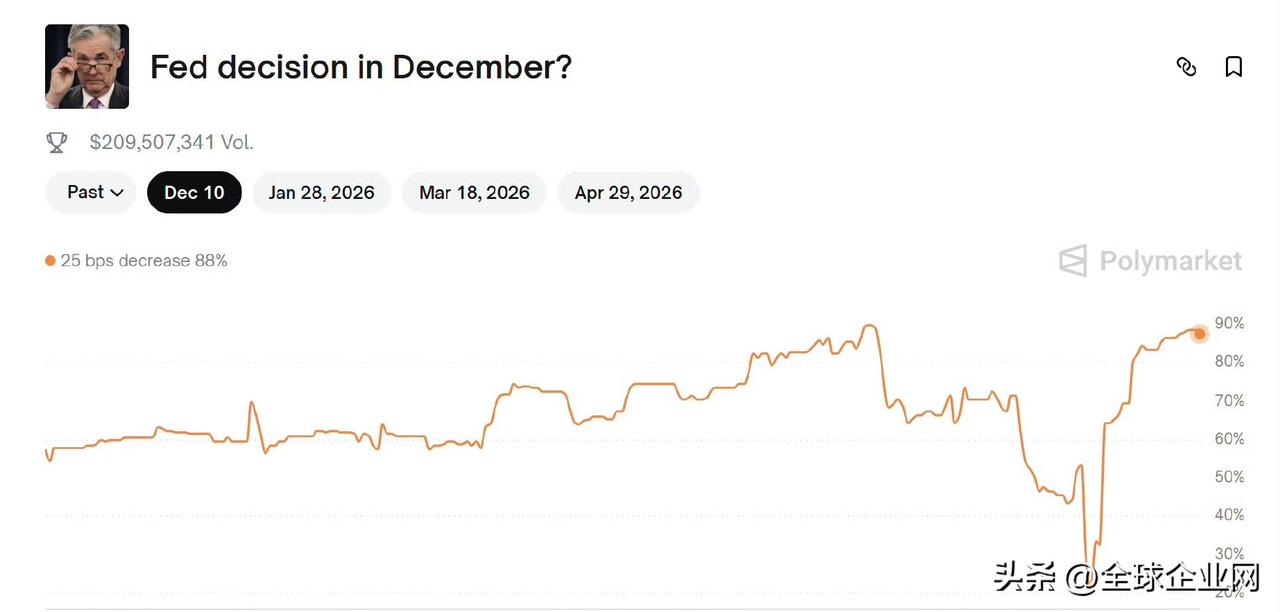Click the $209,507,341 Vol. text
Screen dimensions: 1280x612
[171, 142]
